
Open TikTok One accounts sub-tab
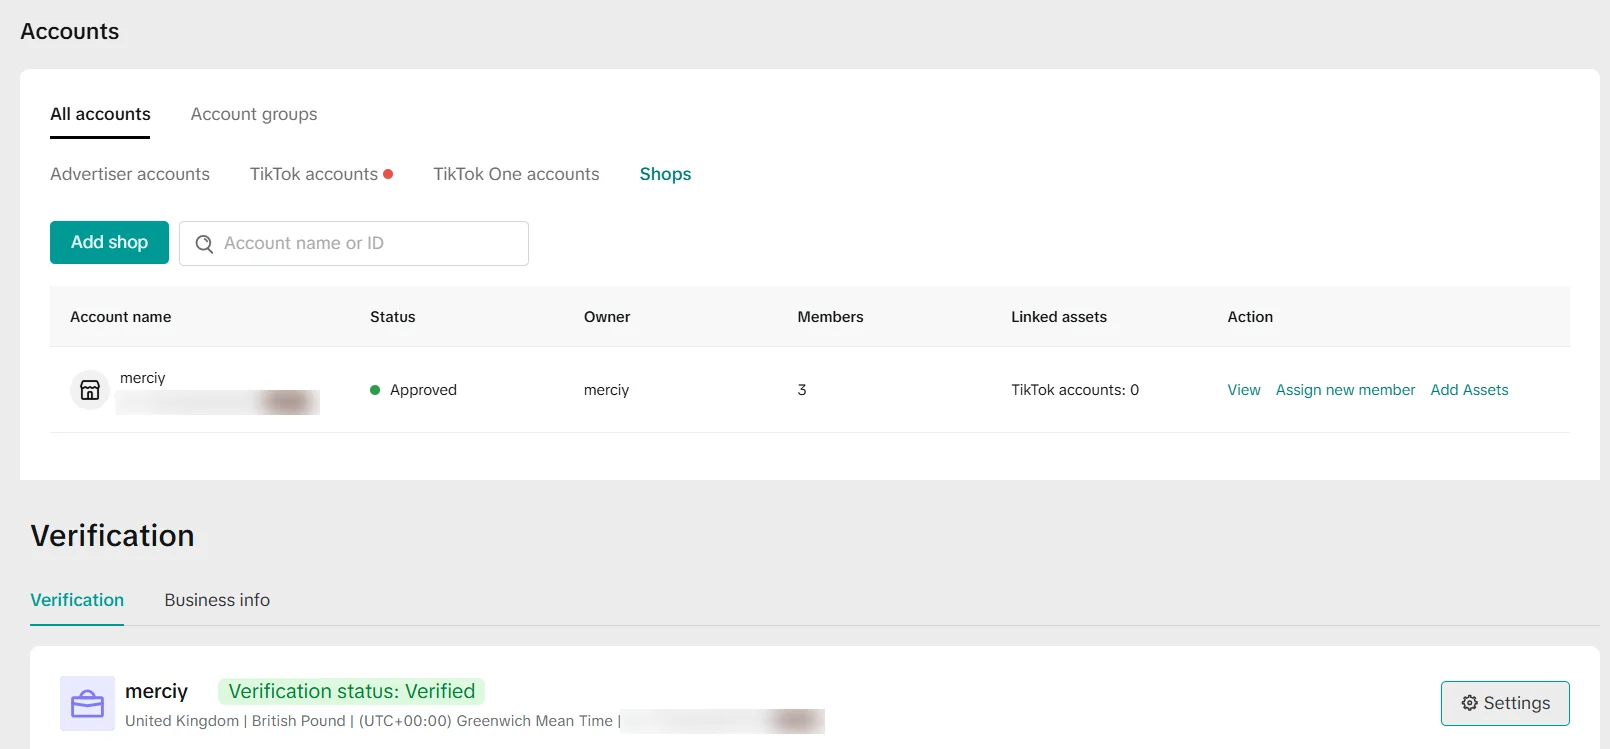pos(516,174)
